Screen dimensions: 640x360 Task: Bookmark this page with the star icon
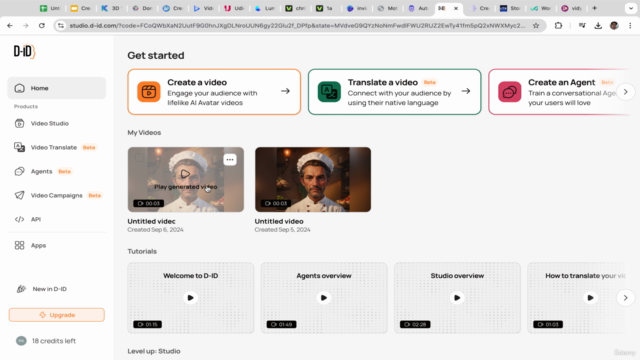click(x=536, y=26)
